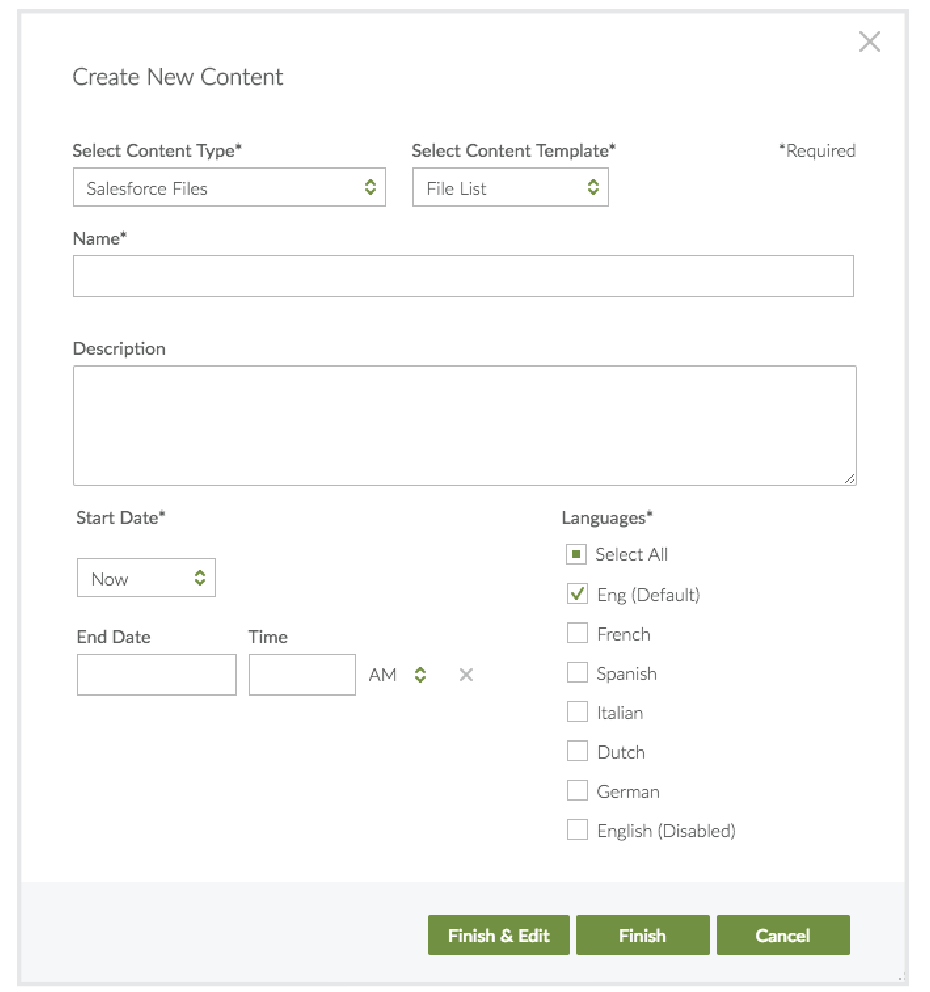This screenshot has width=930, height=992.
Task: Open Select Content Template dropdown
Action: (510, 188)
